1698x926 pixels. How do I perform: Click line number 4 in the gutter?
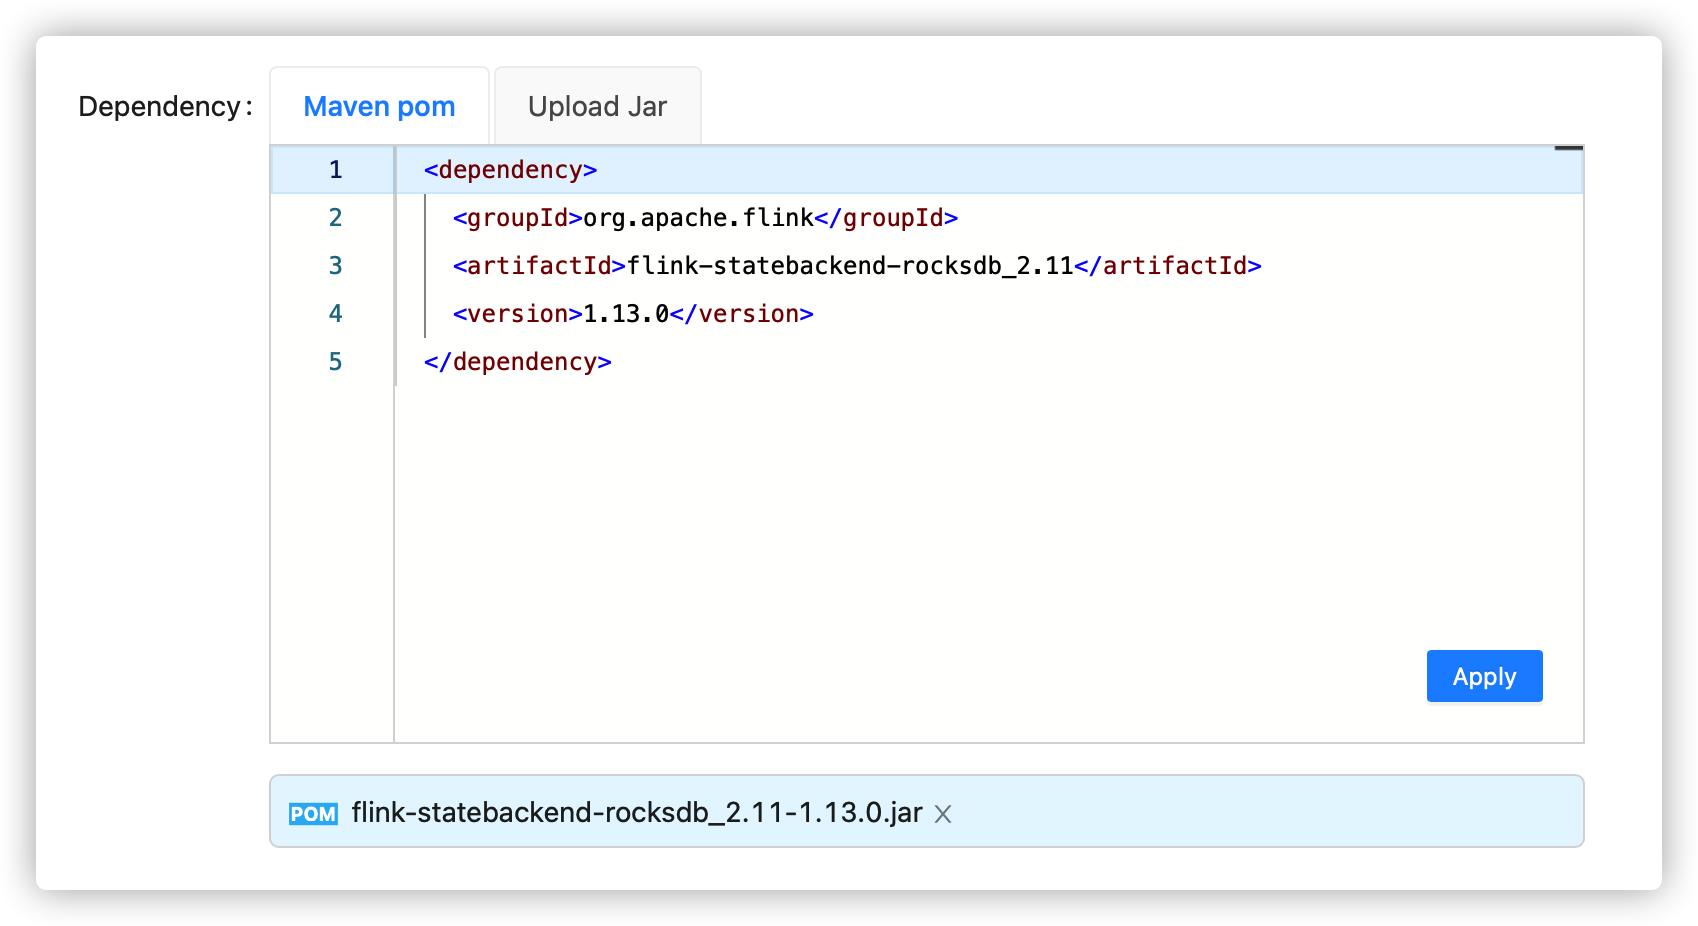tap(335, 314)
